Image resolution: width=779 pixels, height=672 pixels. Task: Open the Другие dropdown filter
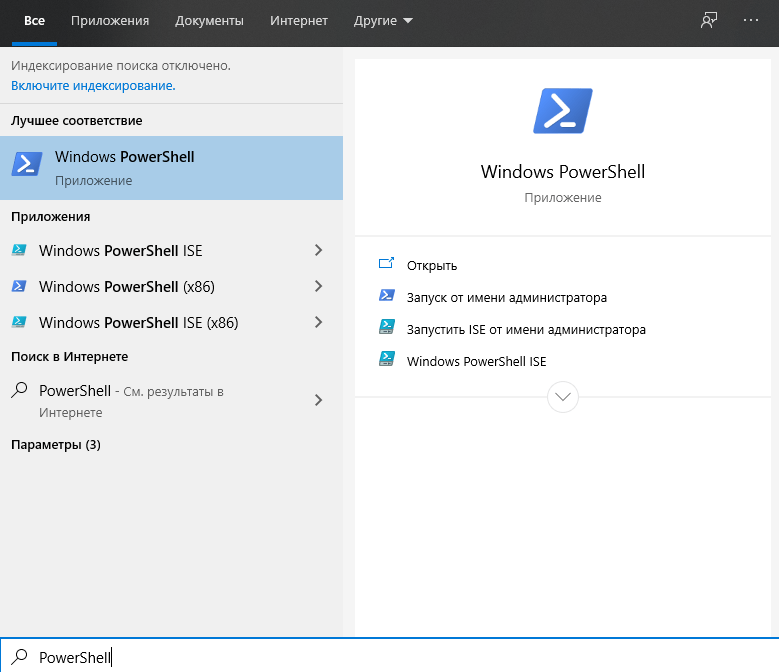(383, 21)
